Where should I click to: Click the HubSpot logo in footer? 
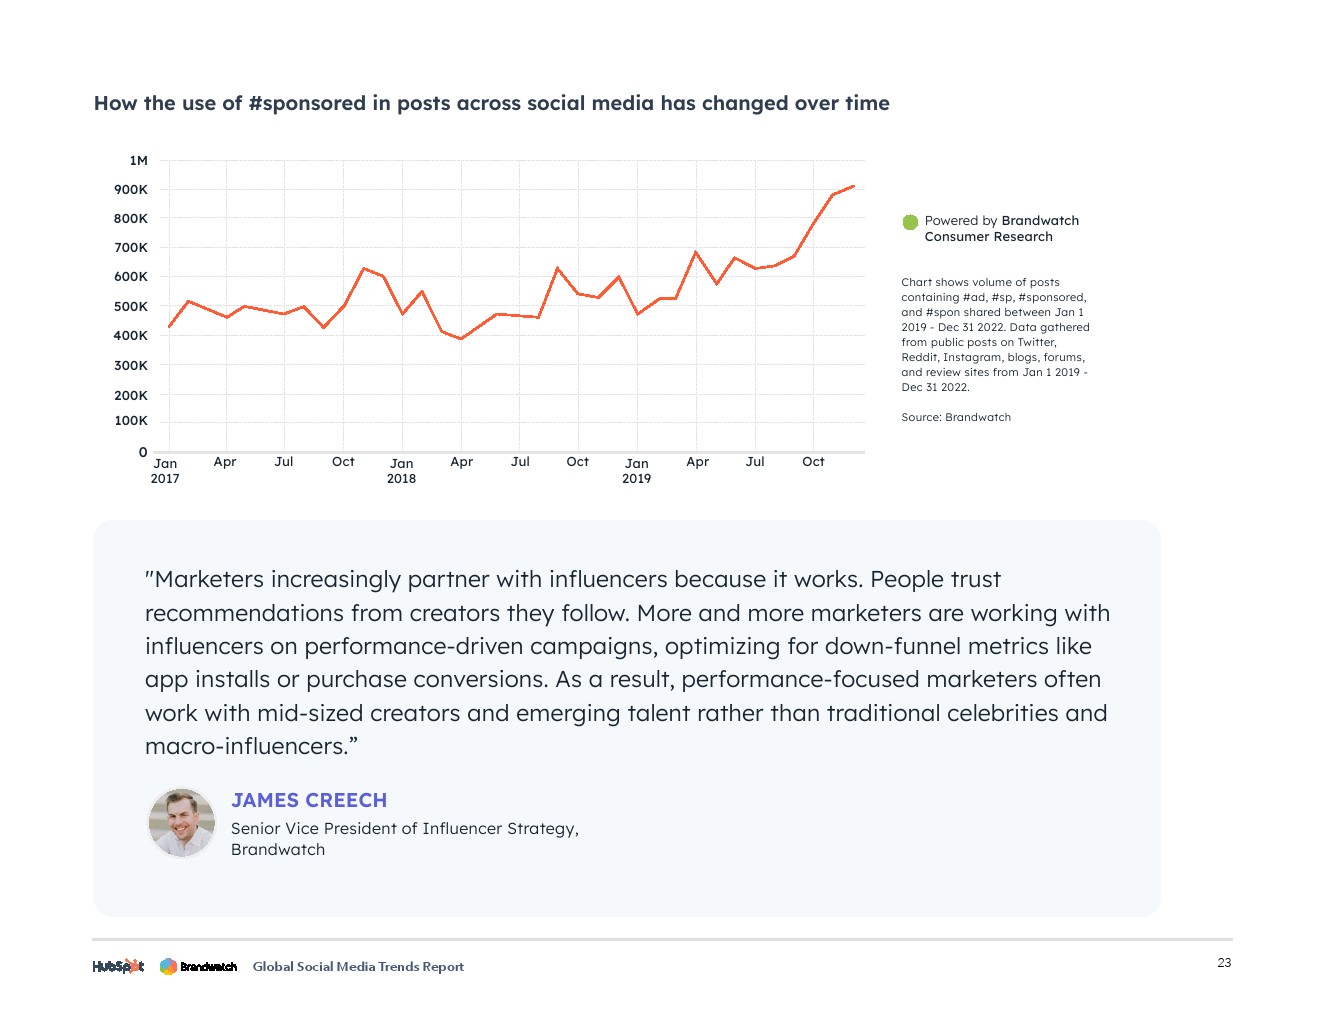[x=118, y=966]
